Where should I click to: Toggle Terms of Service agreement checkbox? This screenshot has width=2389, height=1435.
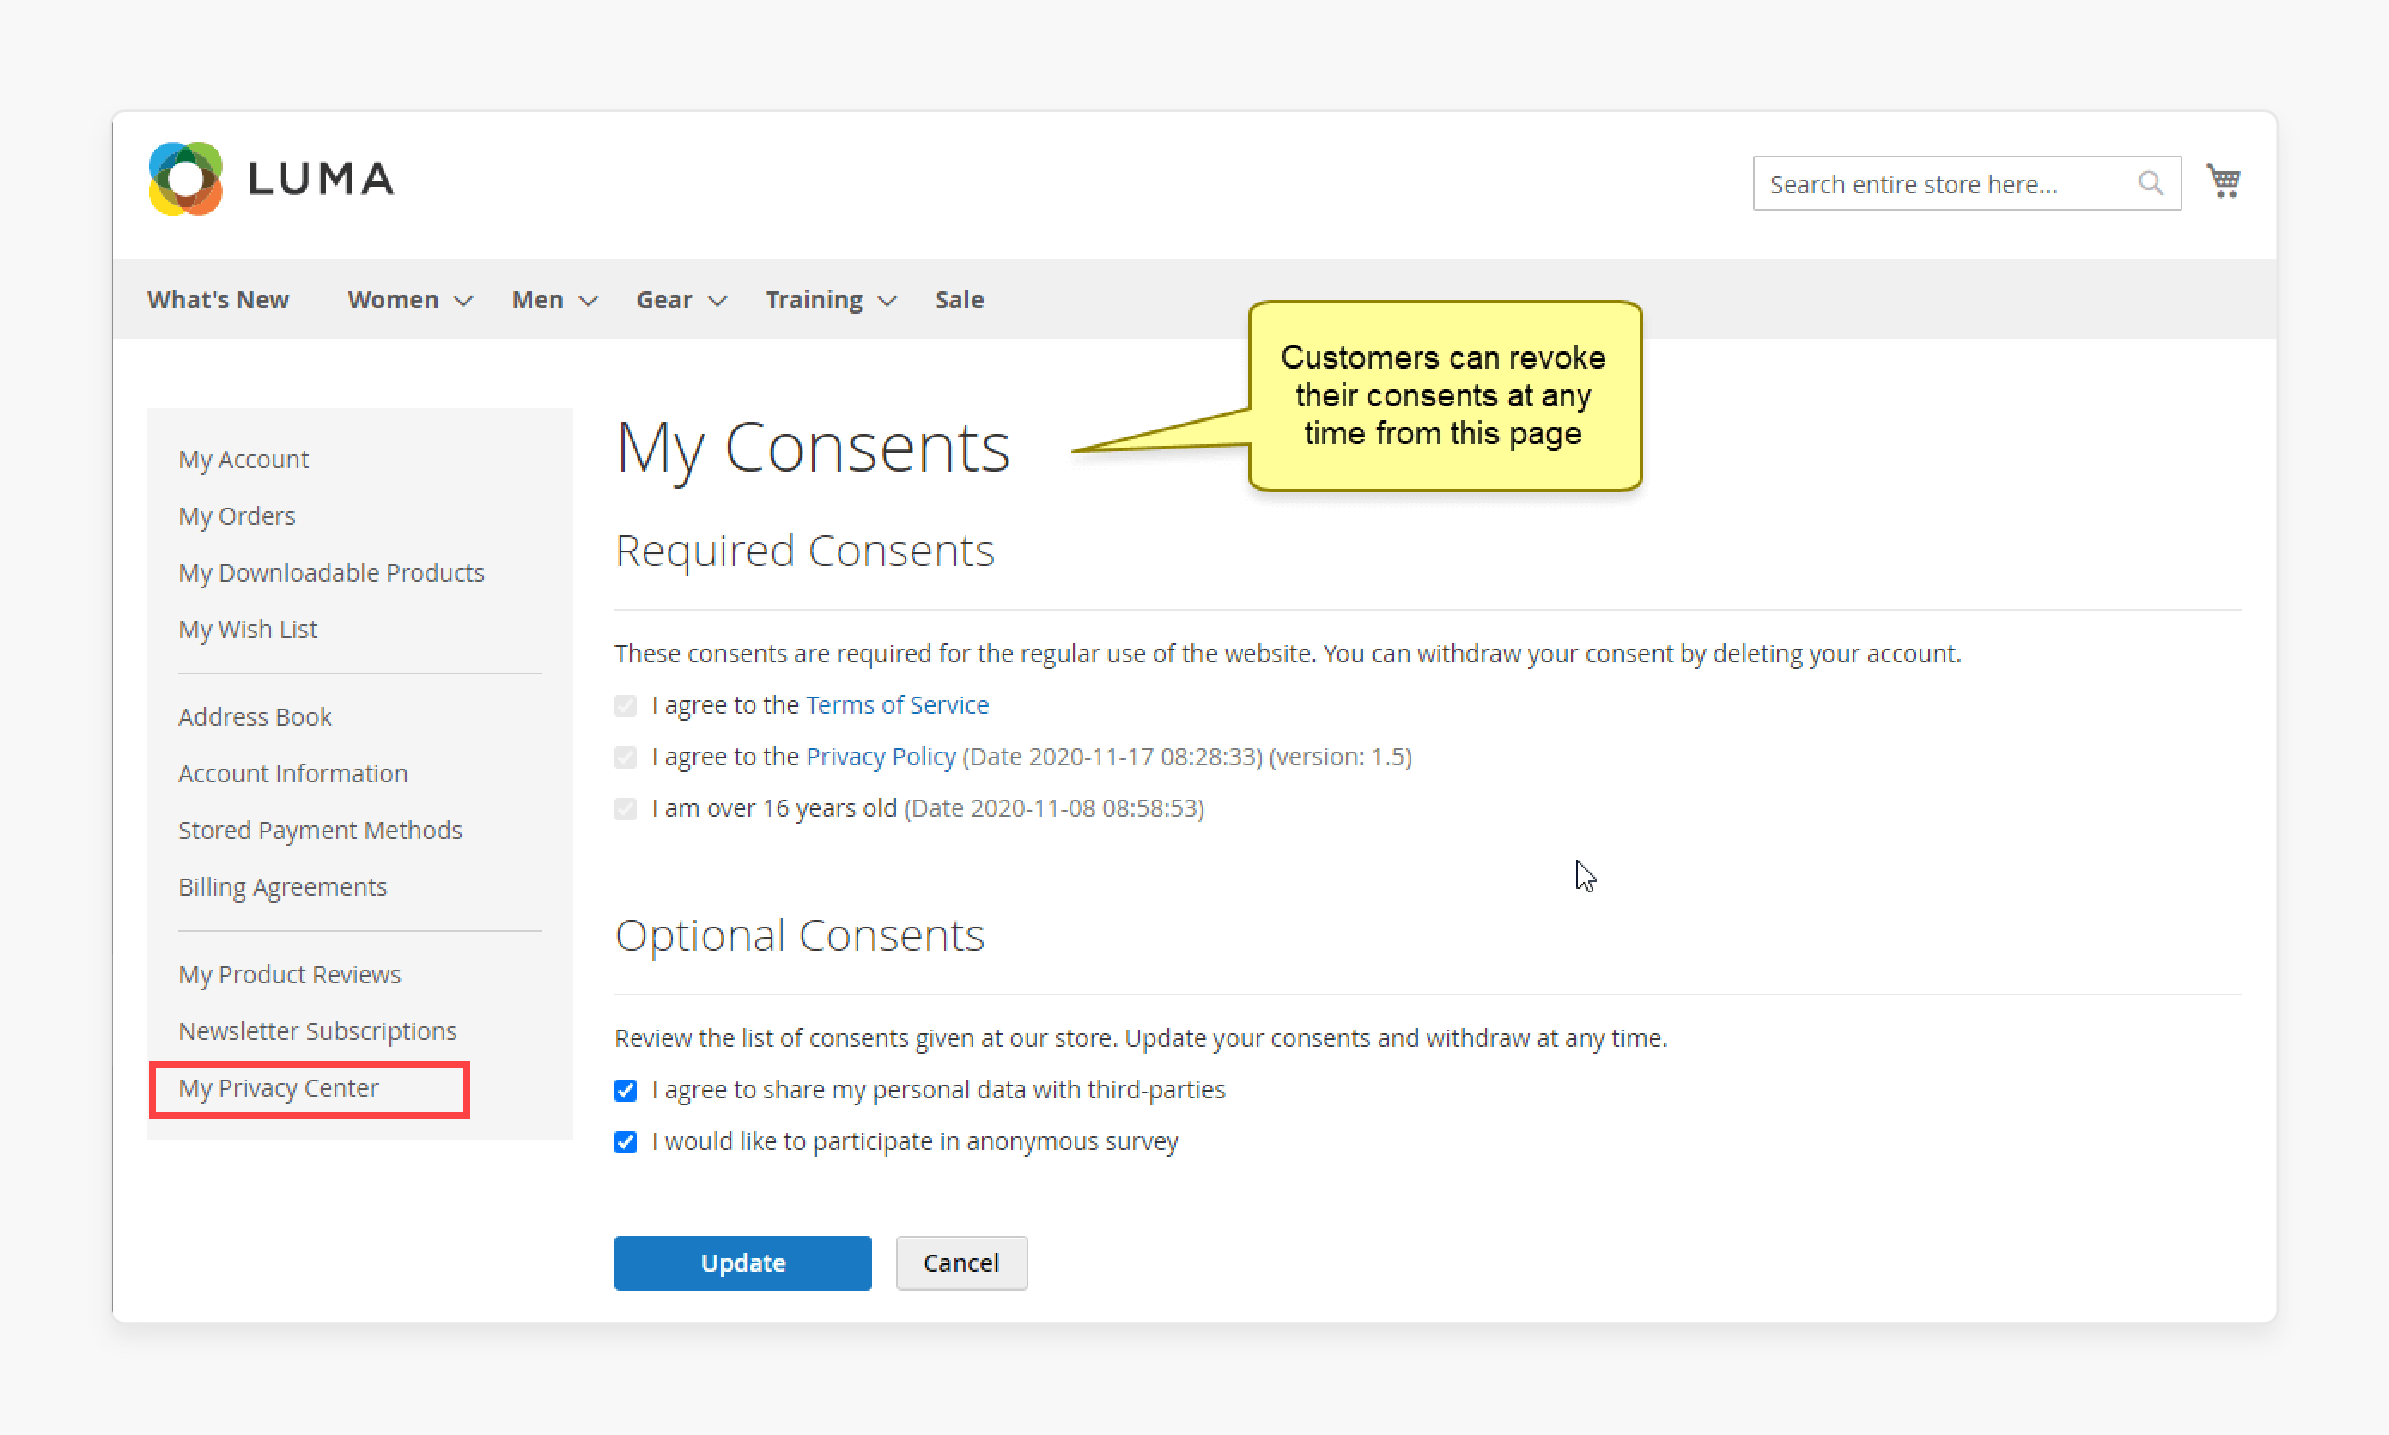(x=625, y=706)
